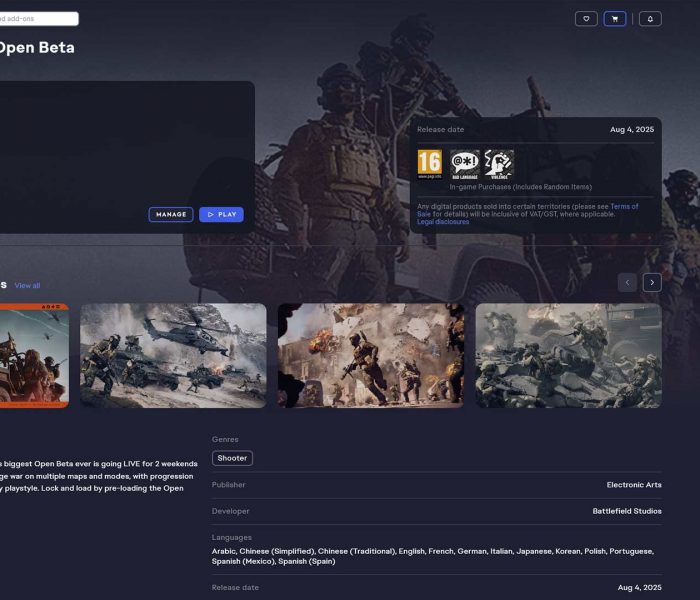Open the soldiers in rubble screenshot thumbnail
The width and height of the screenshot is (700, 600).
[x=568, y=355]
